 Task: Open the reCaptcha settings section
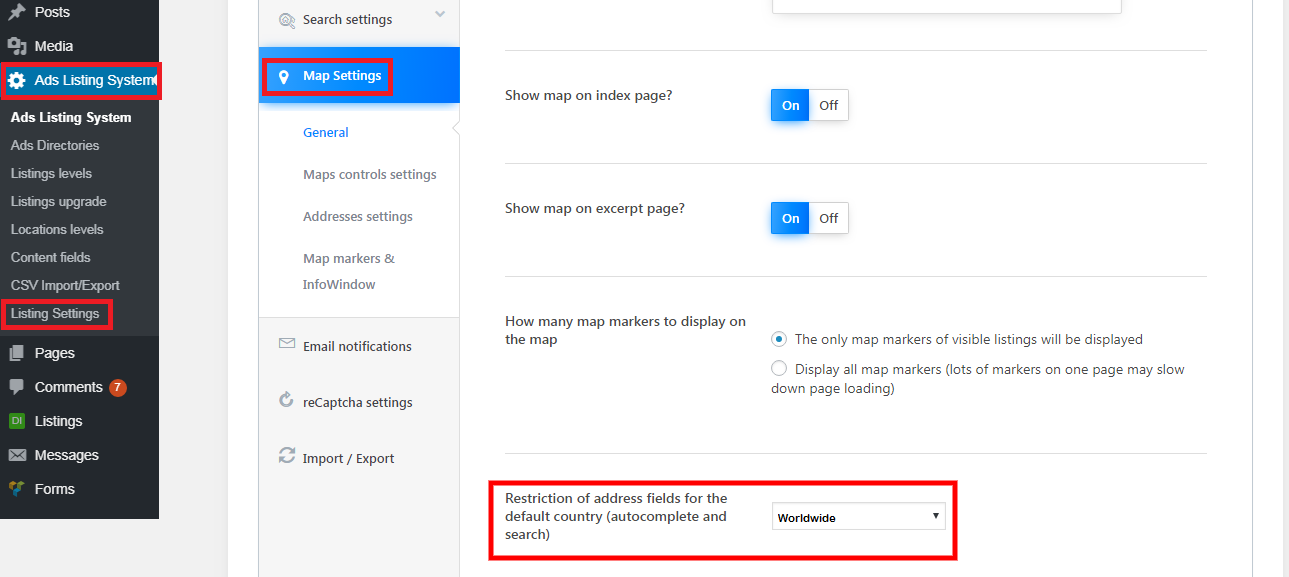(x=359, y=402)
